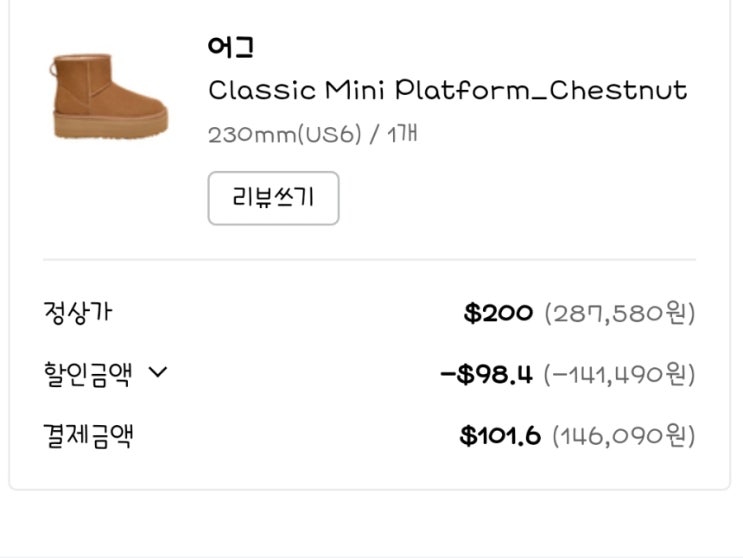
Task: Open the Classic Mini Platform_Chestnut product name
Action: [x=447, y=90]
